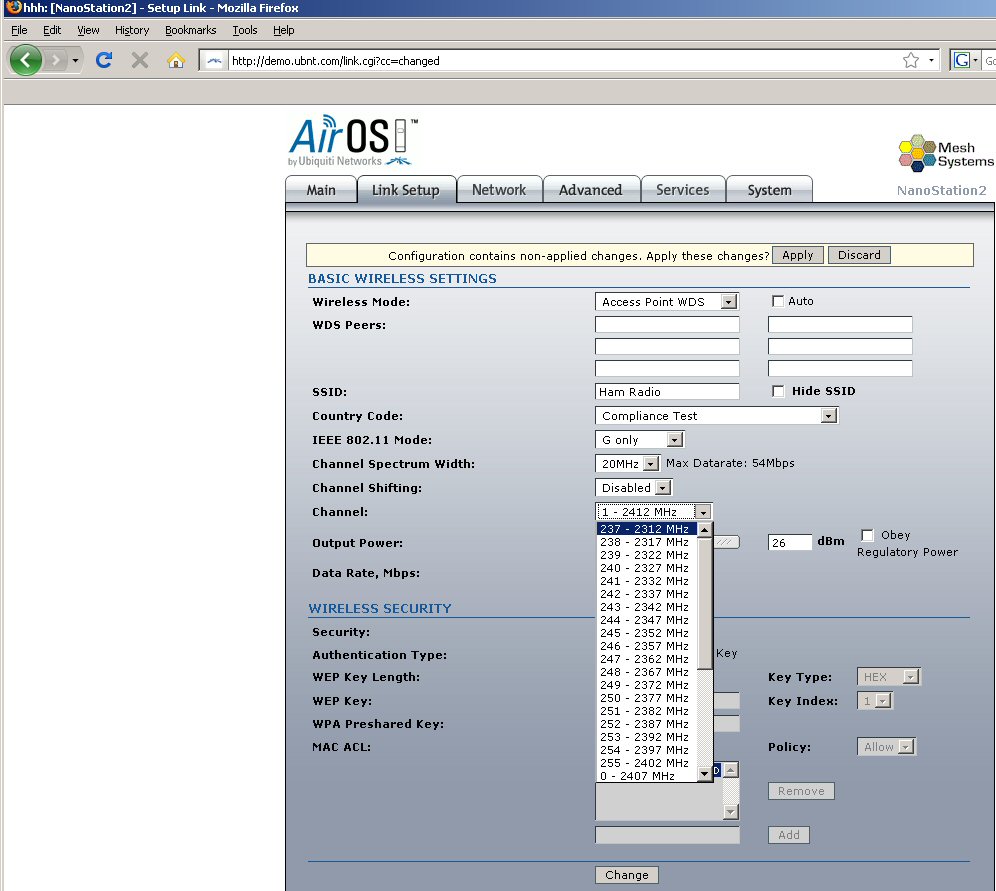Click the Output Power dBm value field
This screenshot has height=891, width=996.
click(790, 542)
